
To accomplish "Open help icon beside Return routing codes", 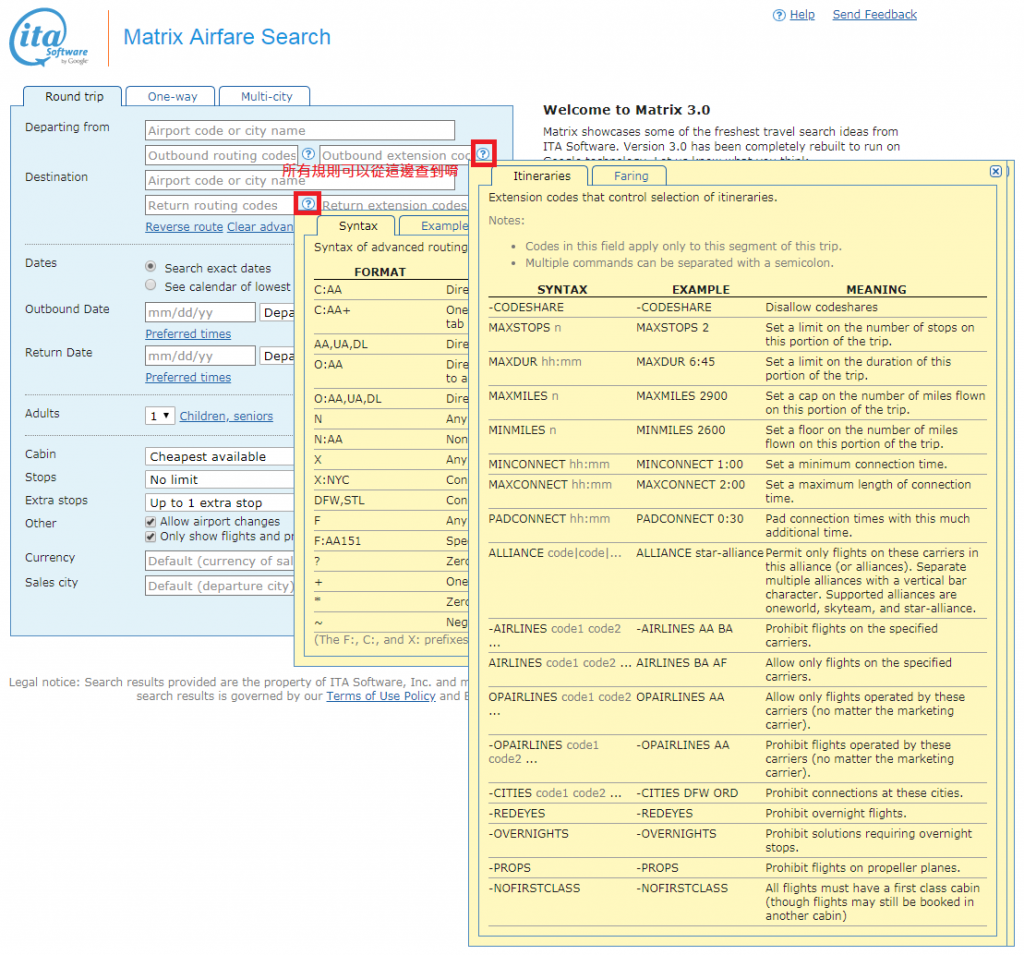I will tap(308, 204).
